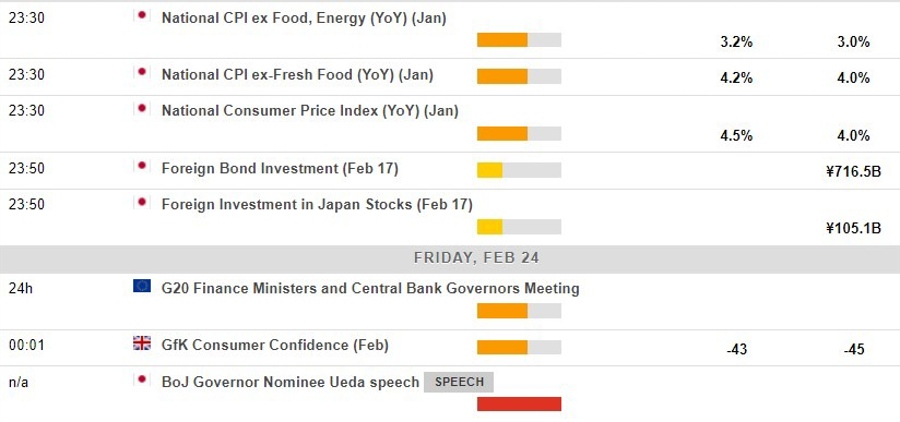Click Japan flag beside National Consumer Price Index
The width and height of the screenshot is (900, 422).
click(141, 110)
